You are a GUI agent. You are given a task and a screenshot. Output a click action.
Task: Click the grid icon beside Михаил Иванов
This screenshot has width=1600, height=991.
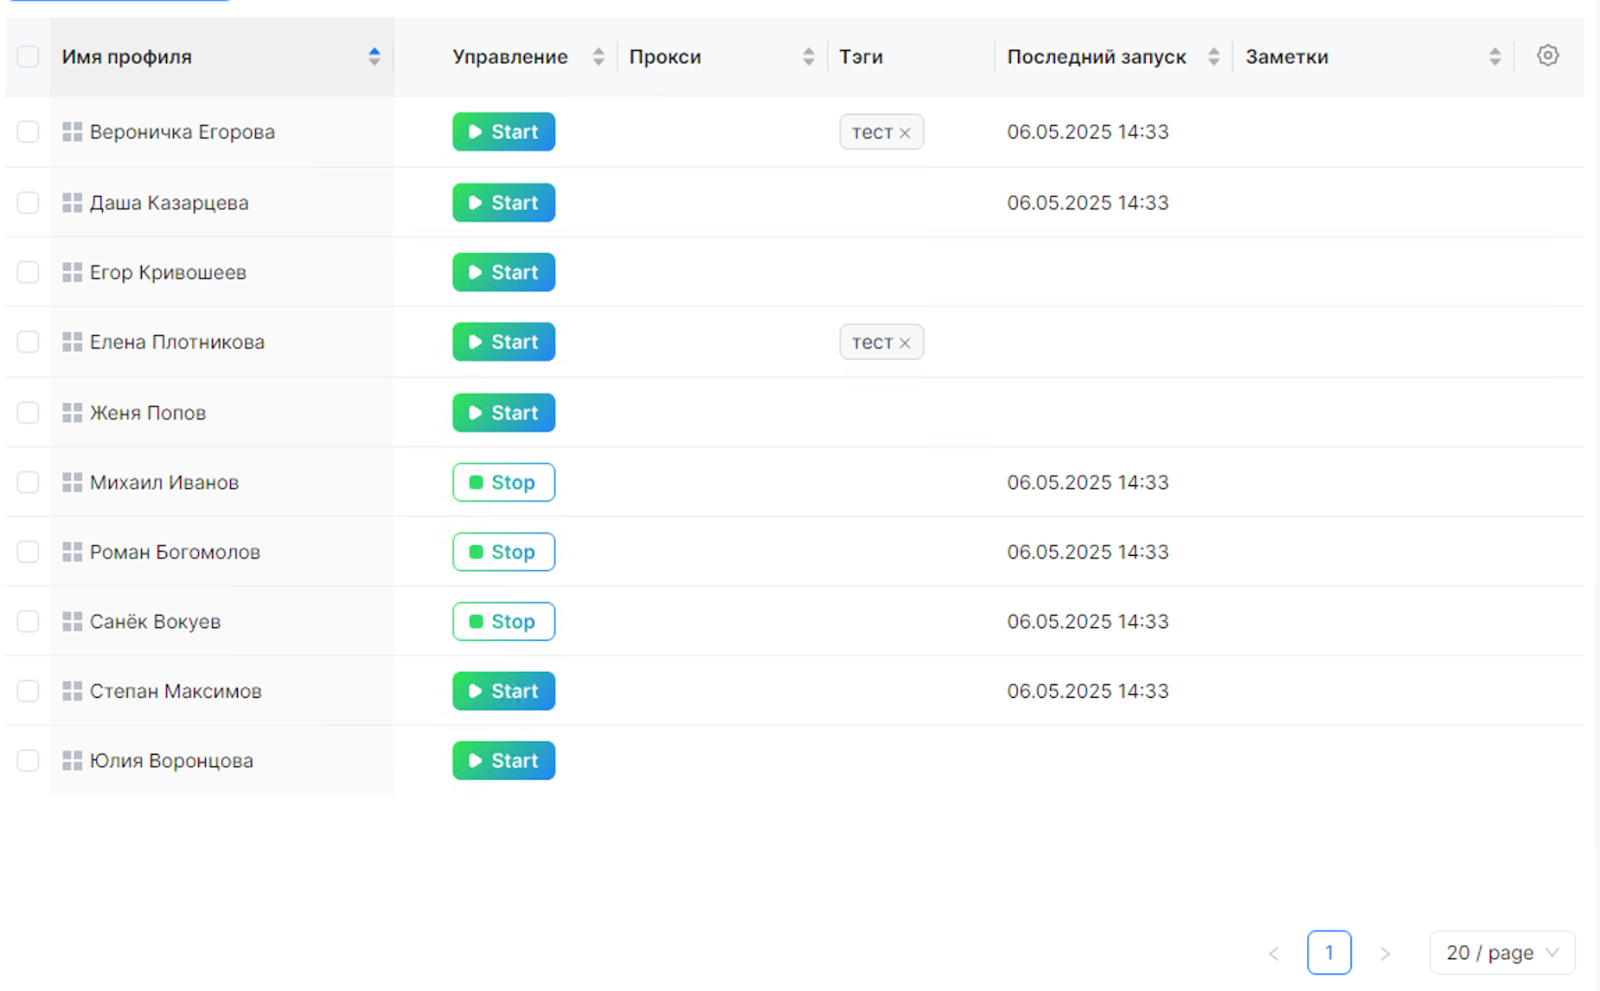pyautogui.click(x=72, y=482)
